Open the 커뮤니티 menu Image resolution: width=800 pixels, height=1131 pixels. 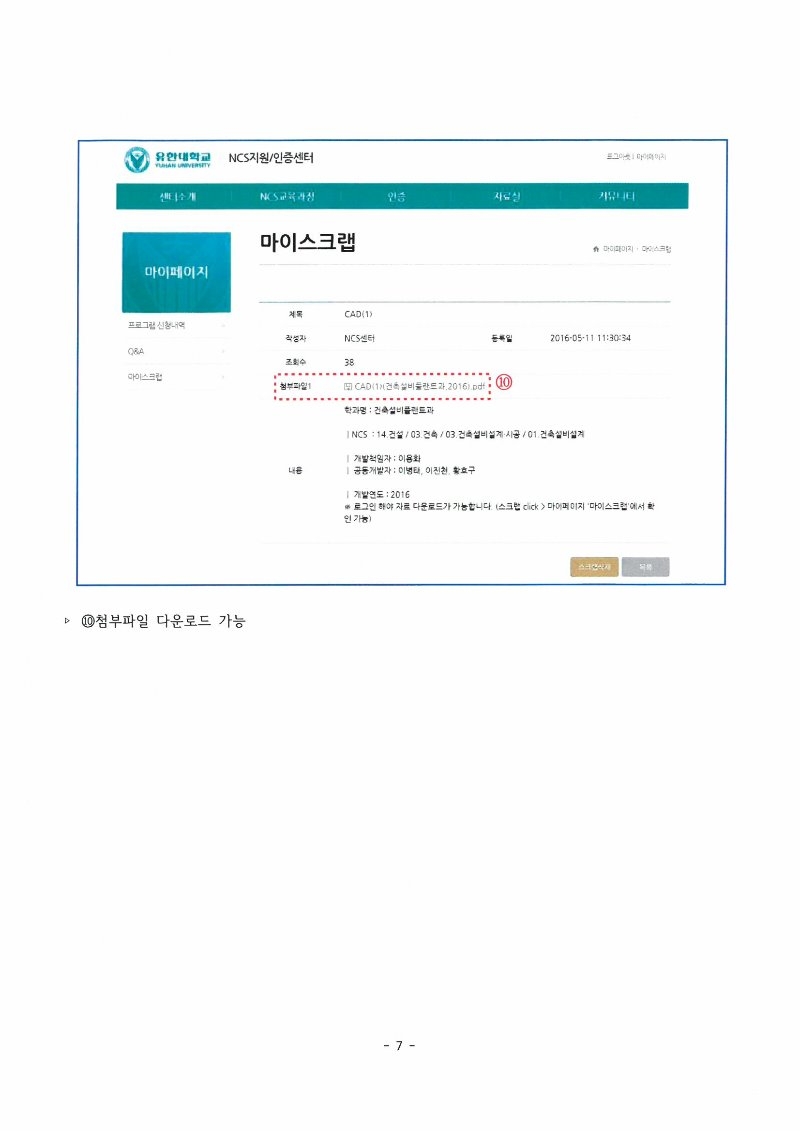(617, 196)
